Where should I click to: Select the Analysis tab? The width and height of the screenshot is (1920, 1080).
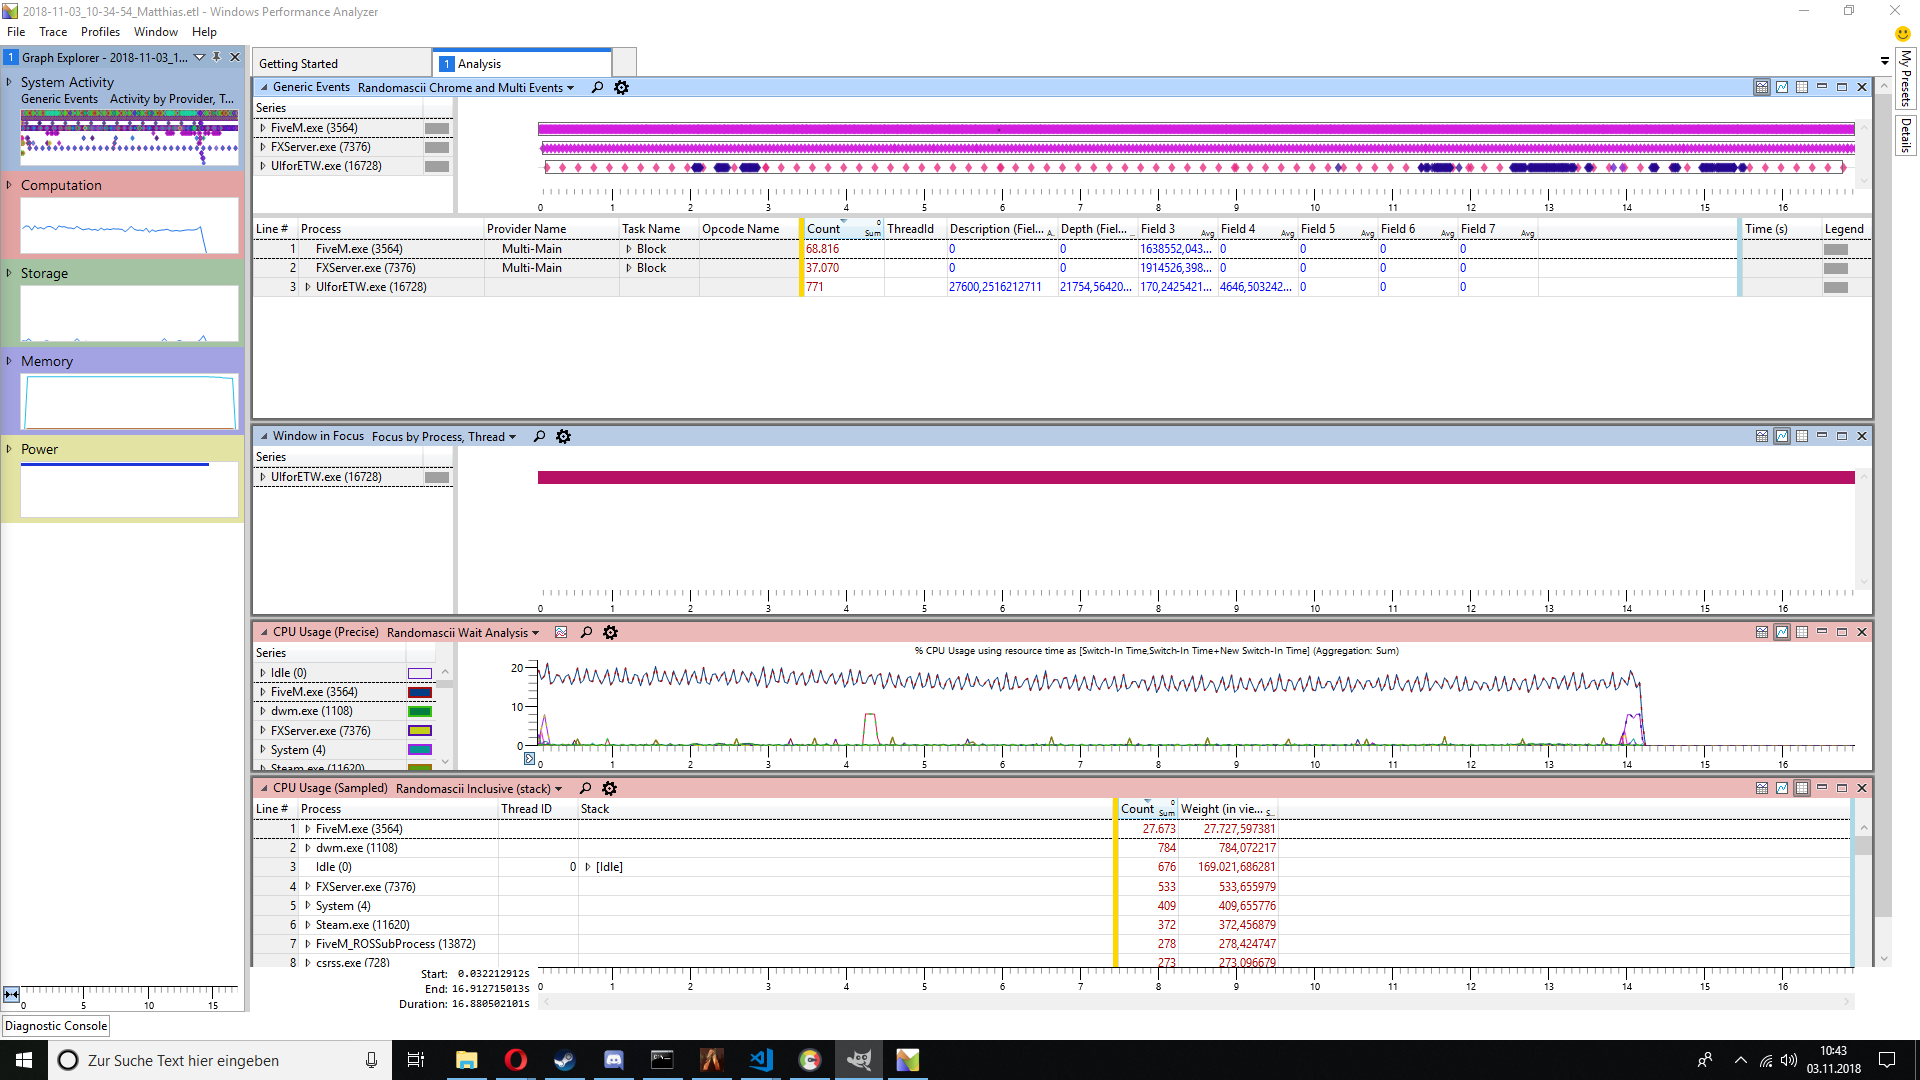point(523,64)
